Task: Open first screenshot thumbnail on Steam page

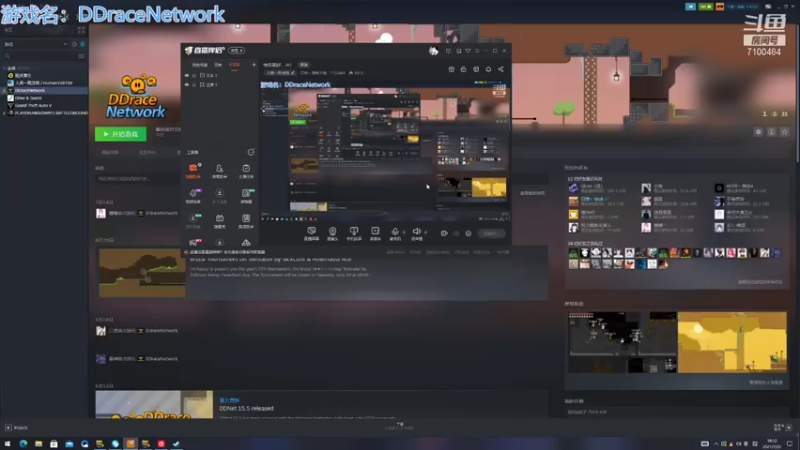Action: [622, 342]
